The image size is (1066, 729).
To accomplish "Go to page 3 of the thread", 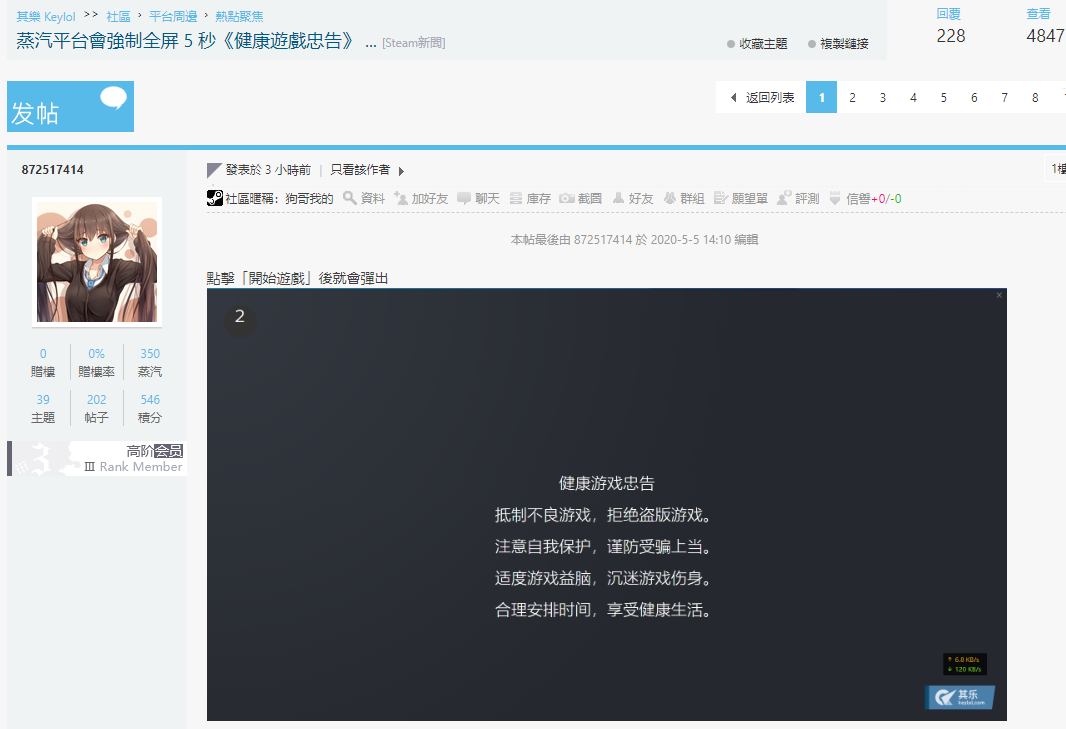I will [x=882, y=97].
